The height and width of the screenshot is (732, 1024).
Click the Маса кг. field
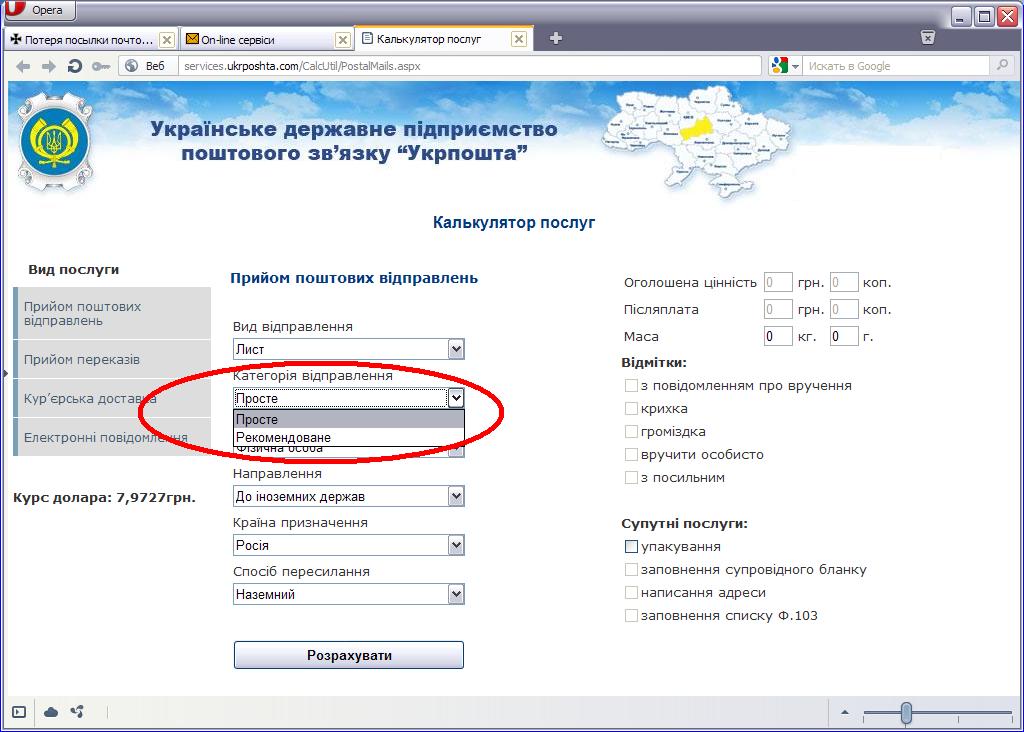tap(778, 336)
